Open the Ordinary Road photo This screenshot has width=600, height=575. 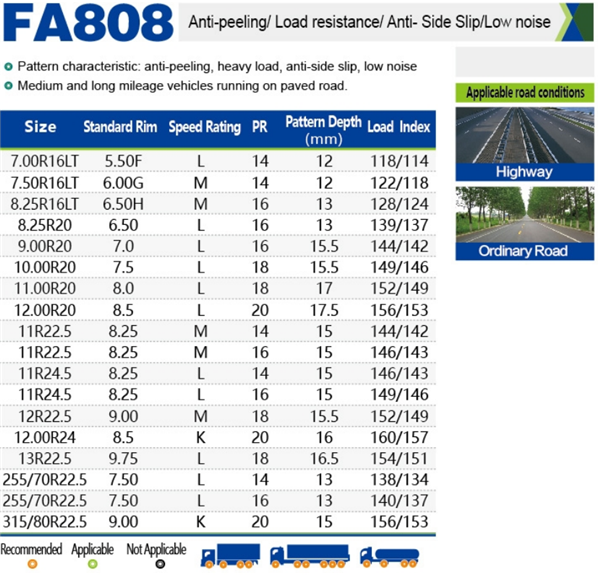click(x=525, y=215)
